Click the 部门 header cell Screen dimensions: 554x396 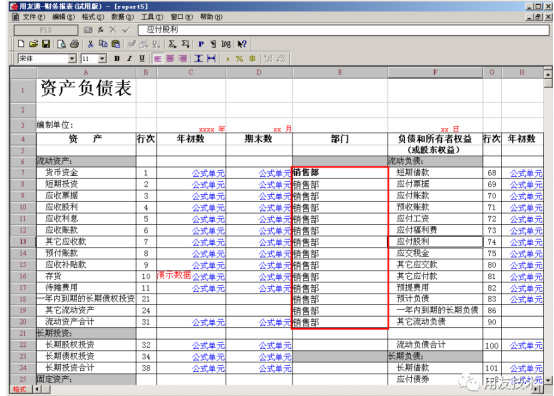click(x=340, y=139)
